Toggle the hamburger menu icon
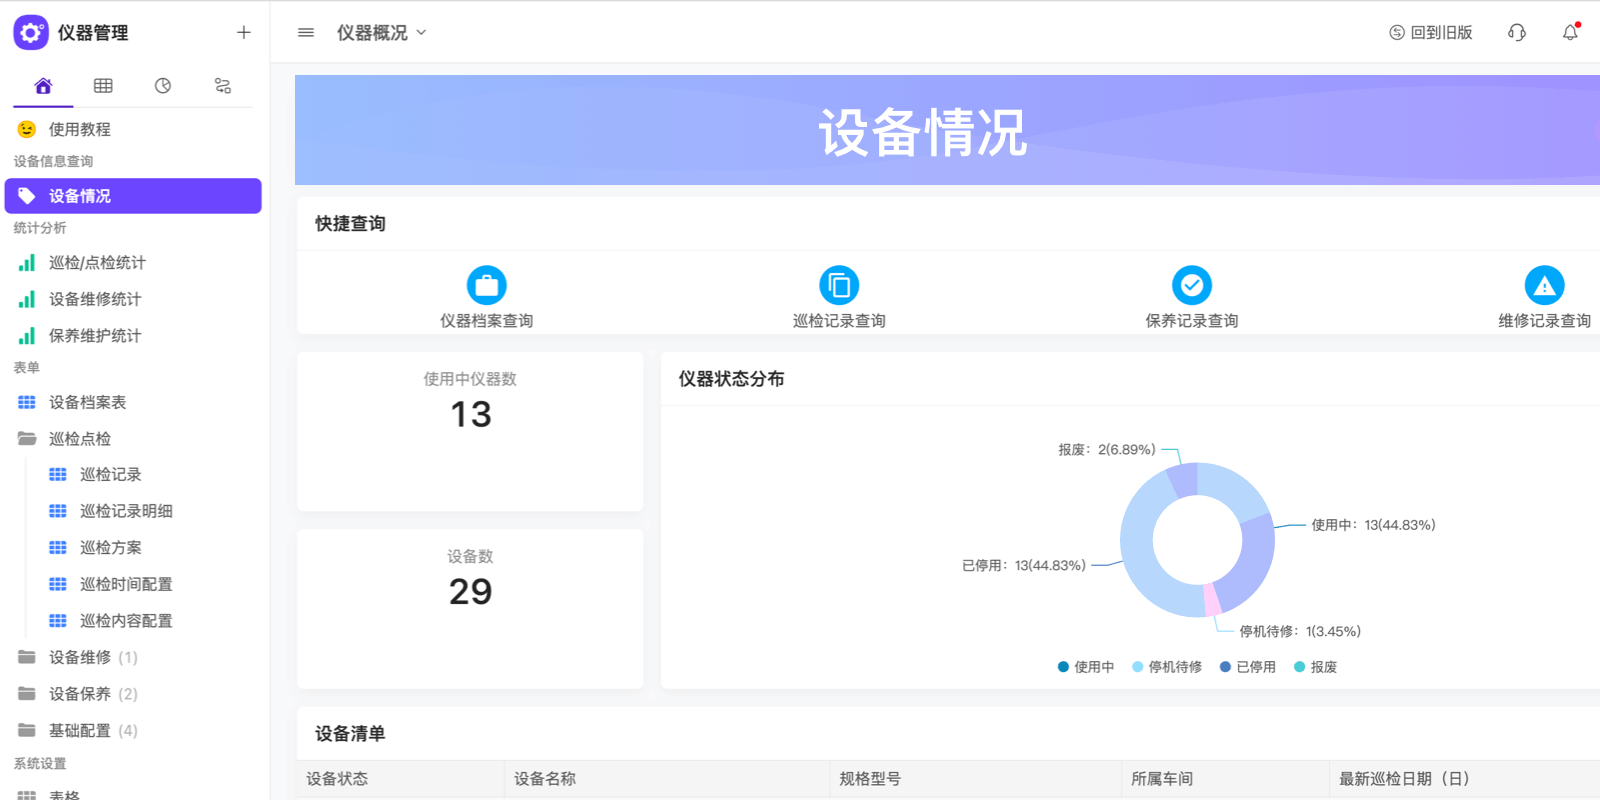The width and height of the screenshot is (1600, 800). pos(306,33)
